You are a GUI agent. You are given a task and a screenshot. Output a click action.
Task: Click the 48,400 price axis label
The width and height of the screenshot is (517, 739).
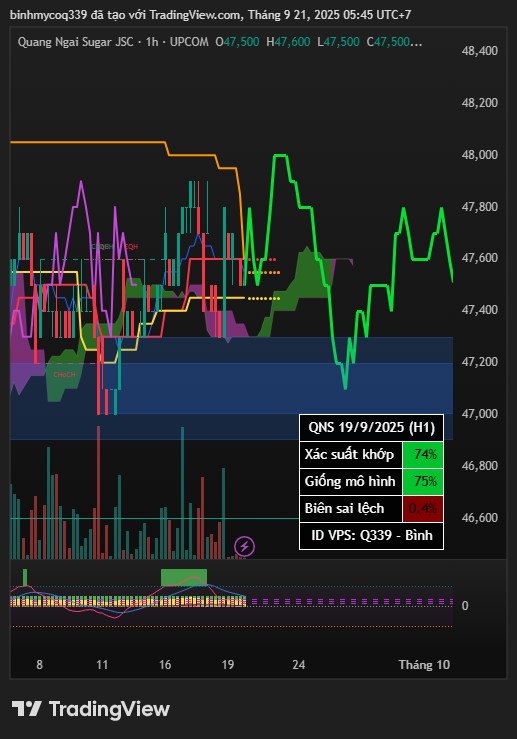click(x=479, y=51)
